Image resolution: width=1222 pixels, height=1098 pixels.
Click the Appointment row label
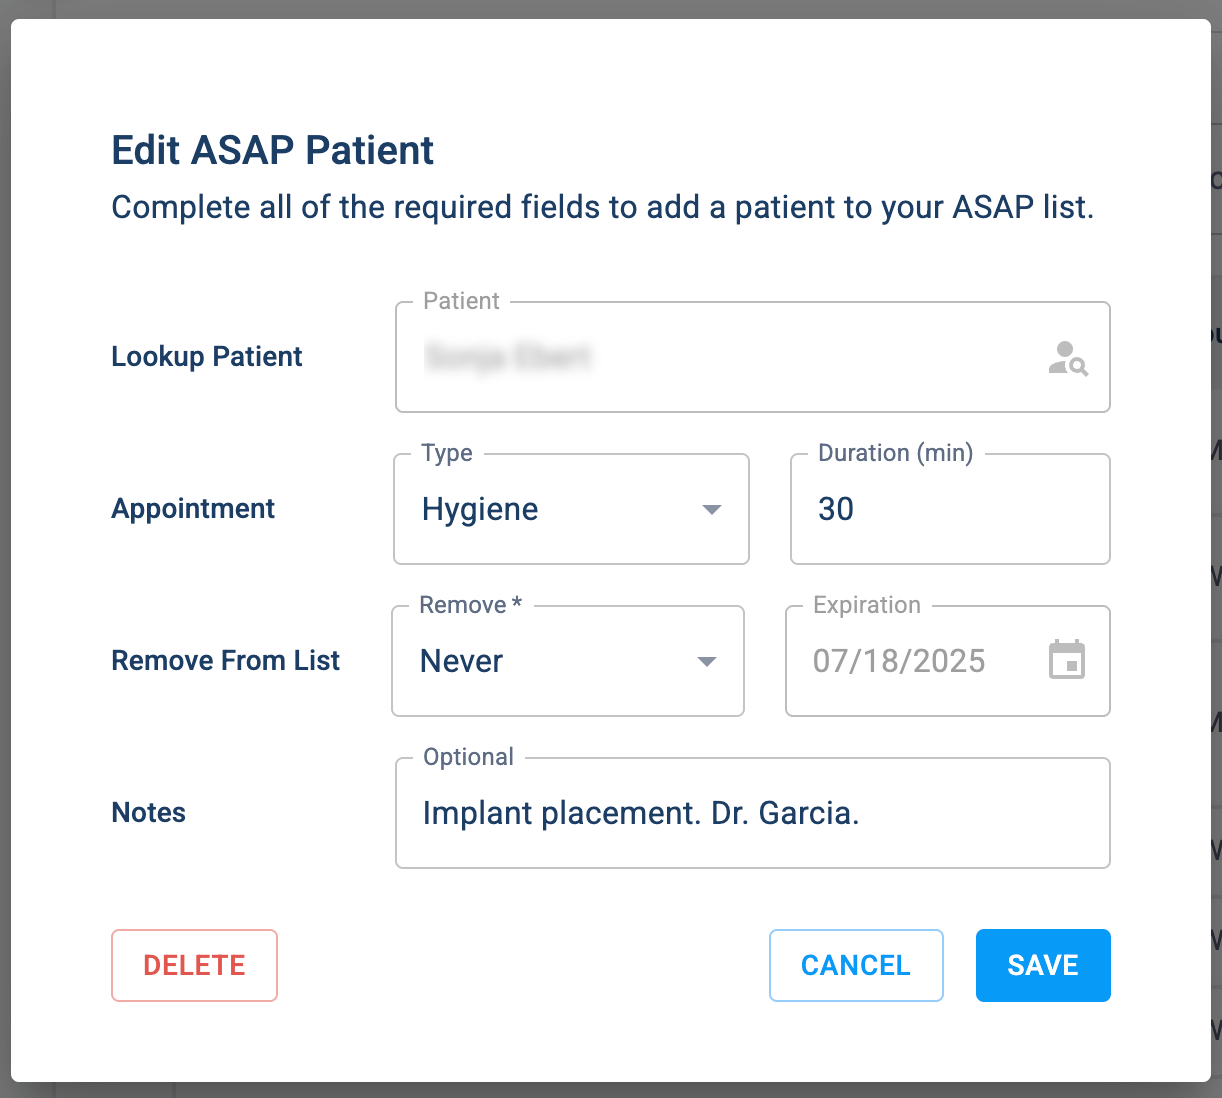coord(193,509)
